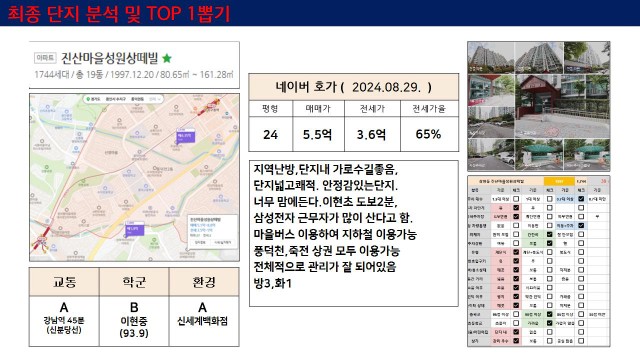Screen dimensions: 640x360
Task: Click the 아파트 badge before the complex name
Action: (x=45, y=58)
